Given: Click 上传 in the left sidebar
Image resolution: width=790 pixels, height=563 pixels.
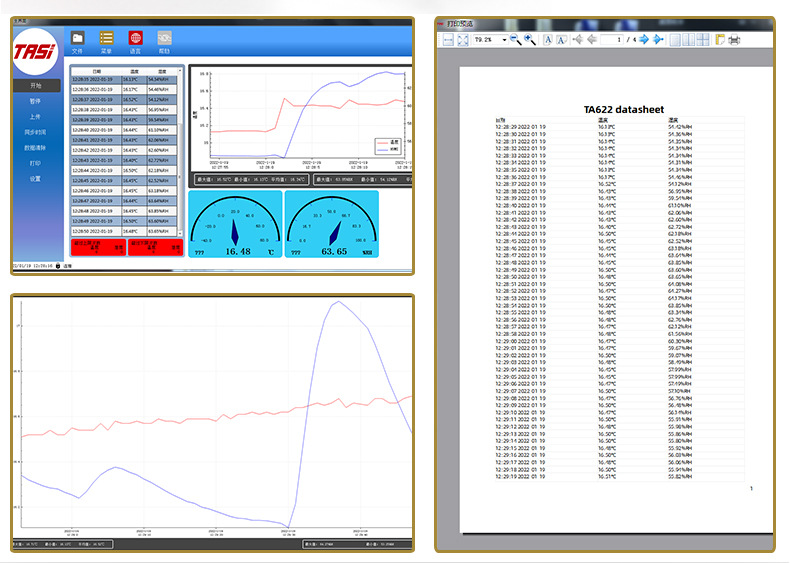Looking at the screenshot, I should point(35,116).
